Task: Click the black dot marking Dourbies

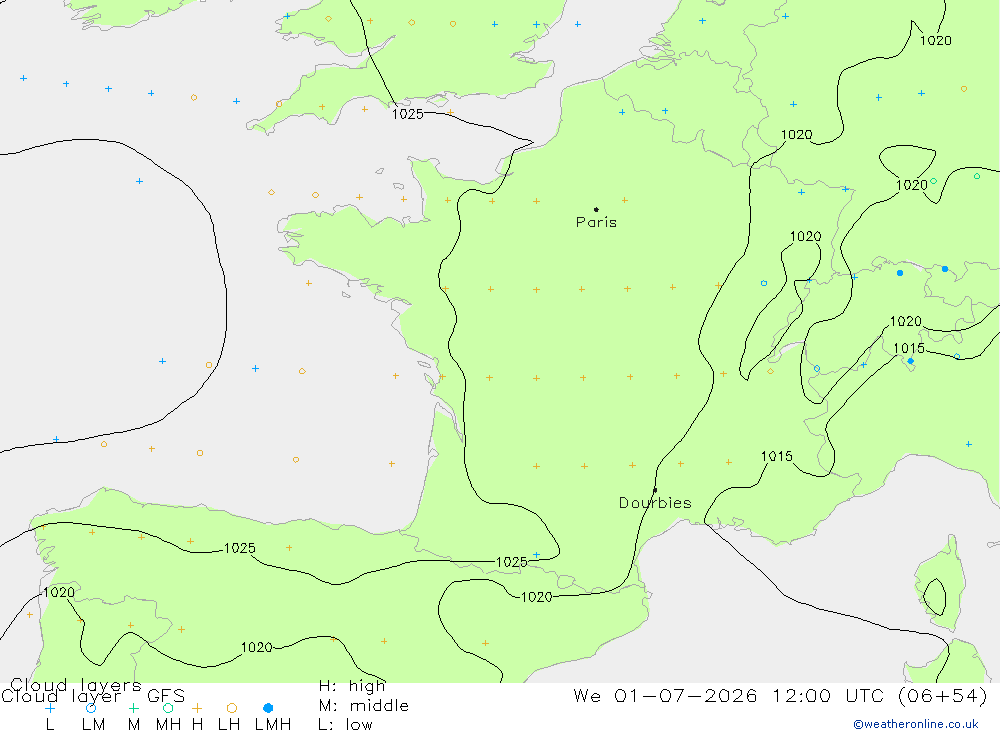Action: tap(655, 491)
